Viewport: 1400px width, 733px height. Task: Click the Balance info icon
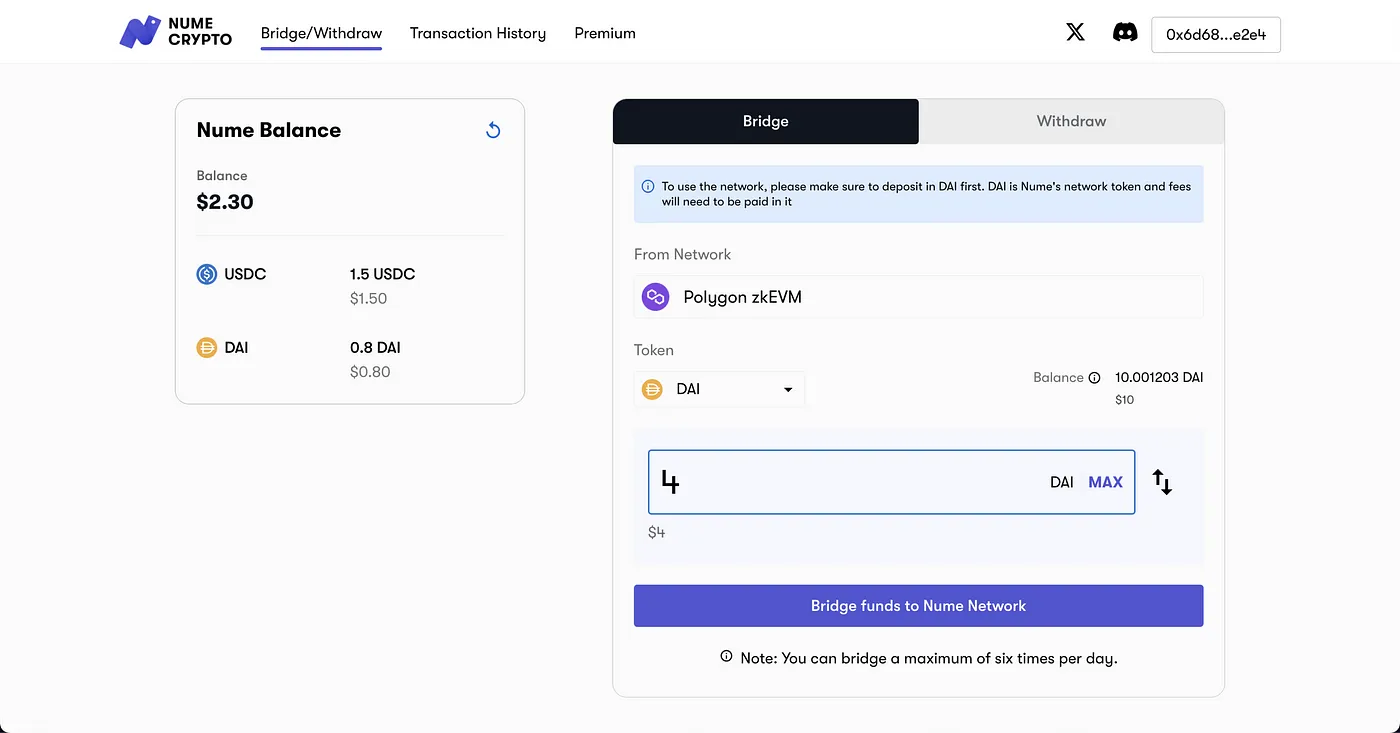point(1094,378)
